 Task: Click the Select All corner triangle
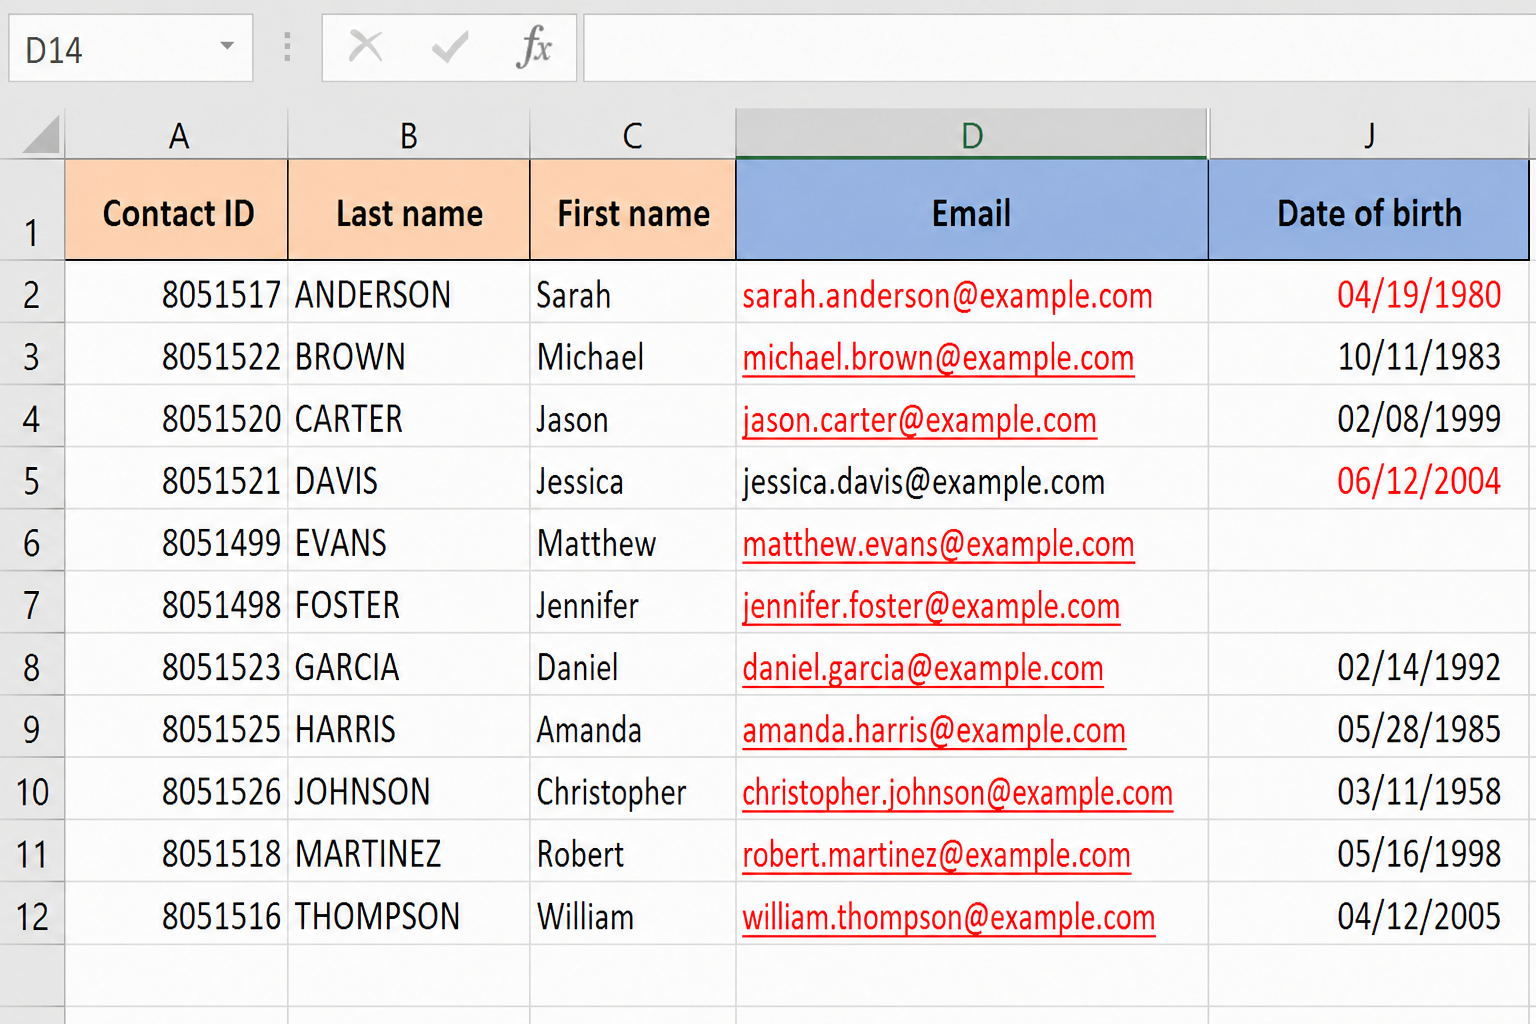coord(41,134)
